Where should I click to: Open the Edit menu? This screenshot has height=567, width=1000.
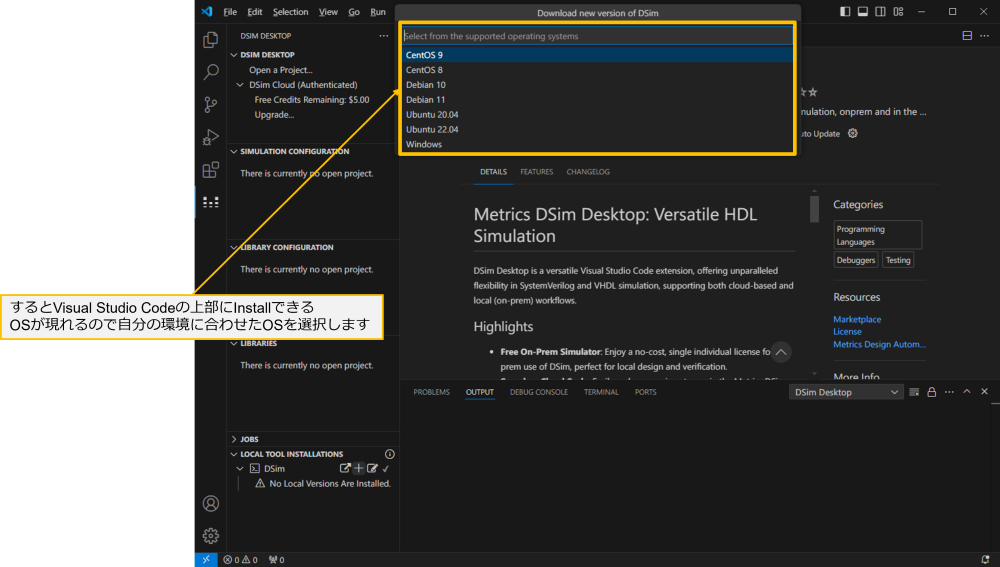click(x=254, y=12)
